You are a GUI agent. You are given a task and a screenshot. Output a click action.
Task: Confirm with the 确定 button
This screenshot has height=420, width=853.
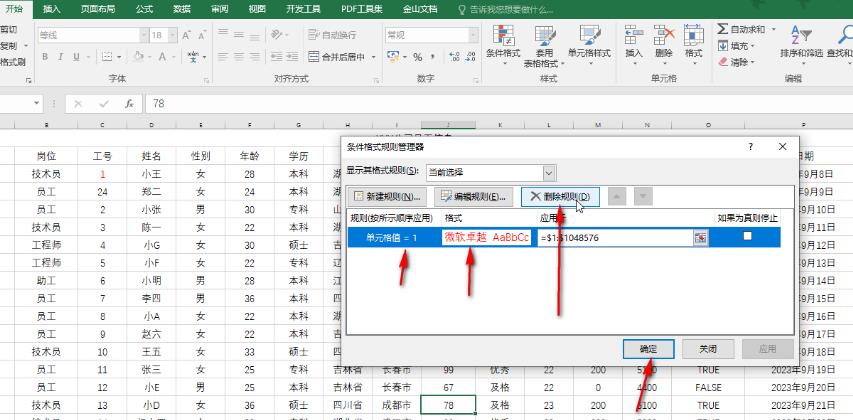tap(649, 349)
